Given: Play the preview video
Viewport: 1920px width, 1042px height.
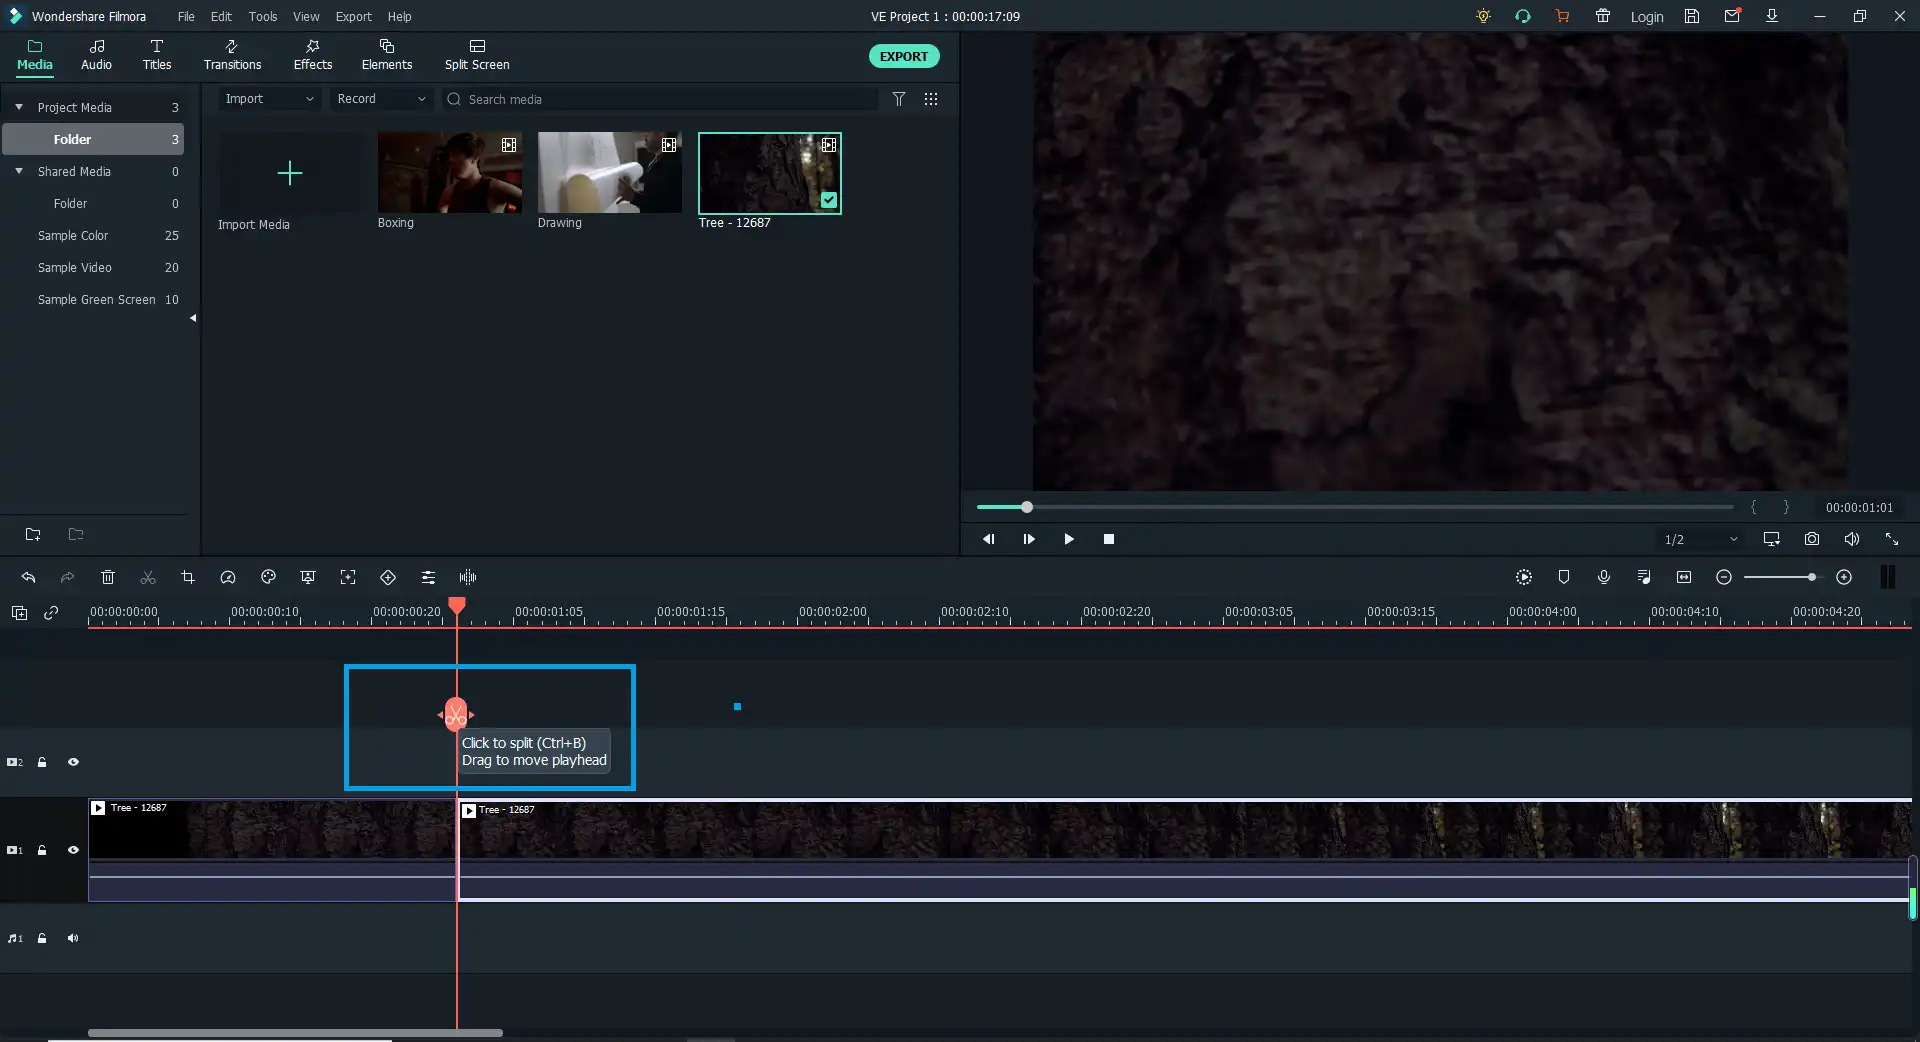Looking at the screenshot, I should point(1069,539).
